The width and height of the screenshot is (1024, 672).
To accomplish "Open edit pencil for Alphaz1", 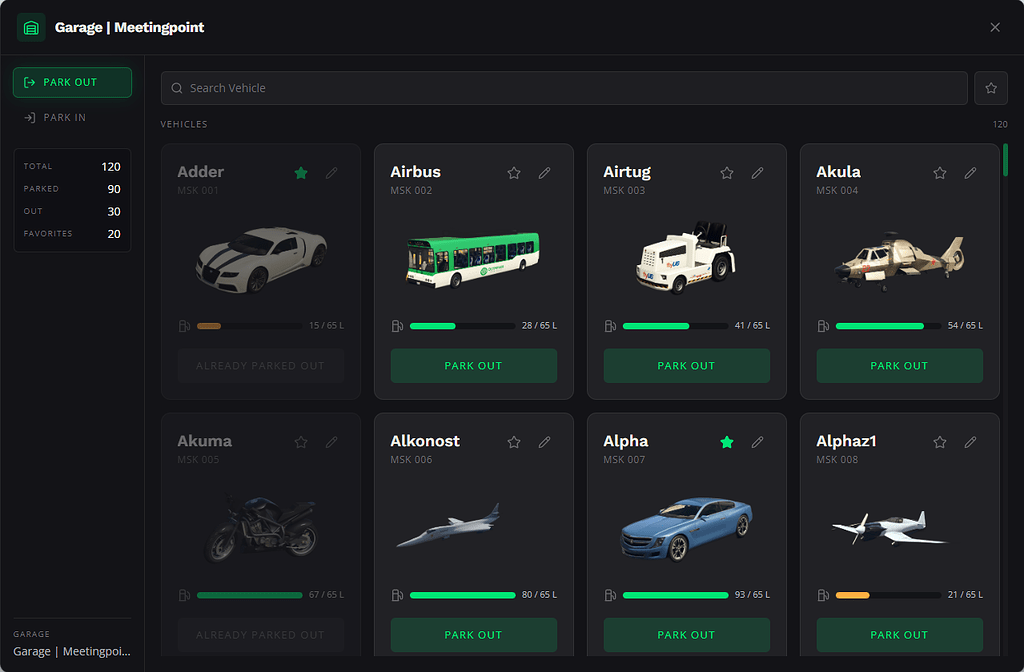I will 970,442.
